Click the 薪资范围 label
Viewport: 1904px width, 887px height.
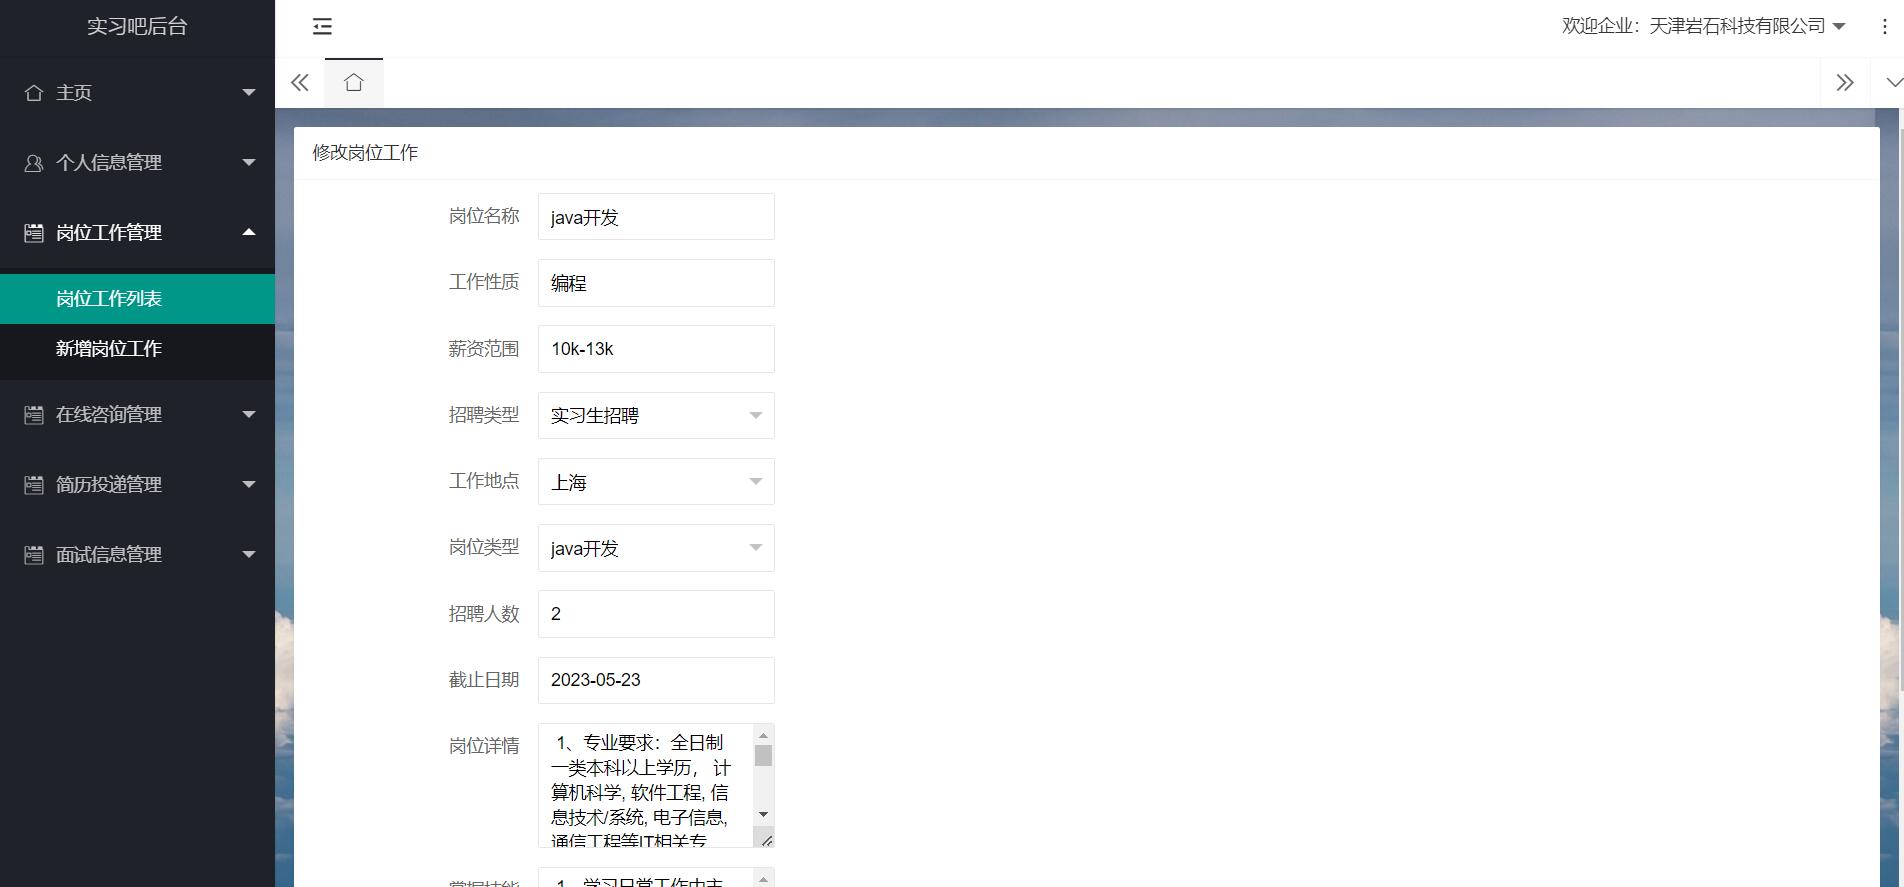pyautogui.click(x=484, y=349)
